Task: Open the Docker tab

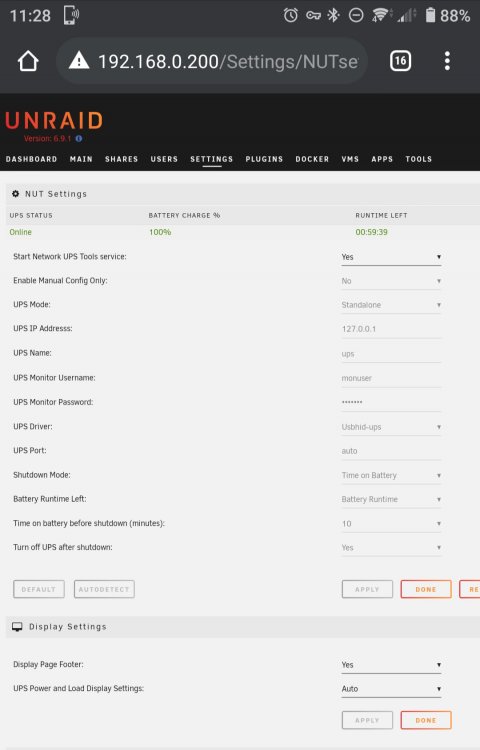Action: click(312, 159)
